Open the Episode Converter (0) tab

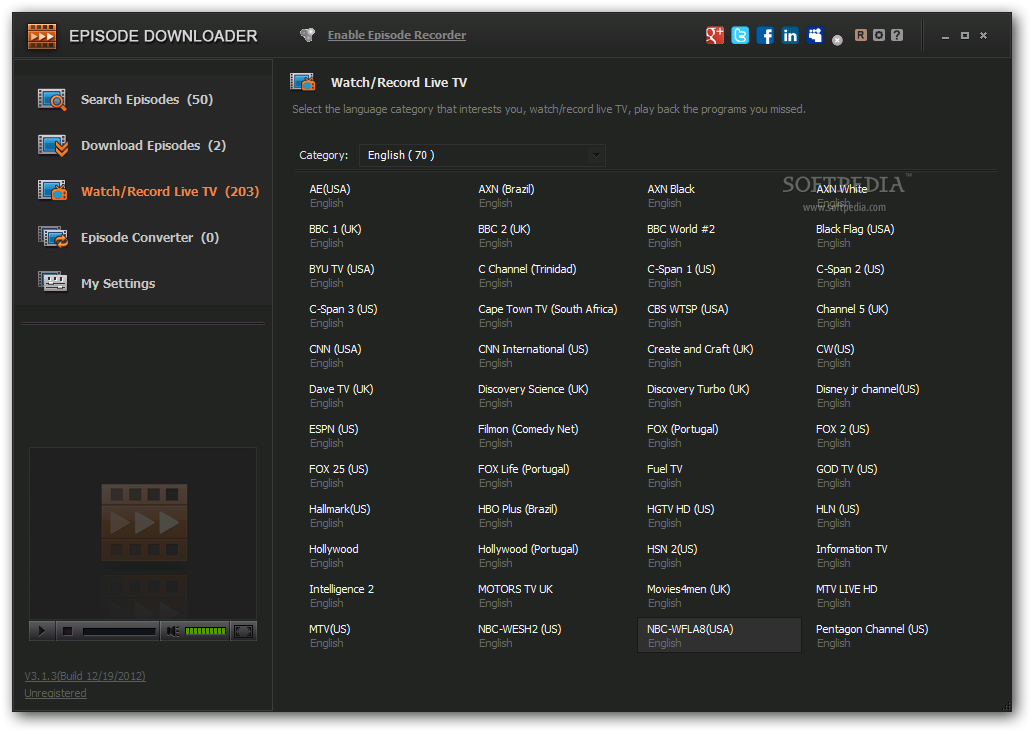(143, 238)
